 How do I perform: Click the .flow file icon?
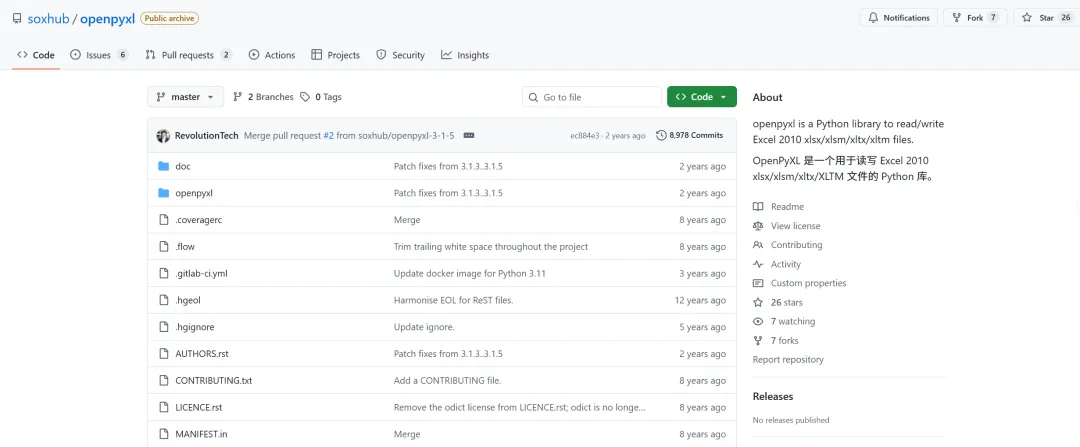click(x=163, y=247)
